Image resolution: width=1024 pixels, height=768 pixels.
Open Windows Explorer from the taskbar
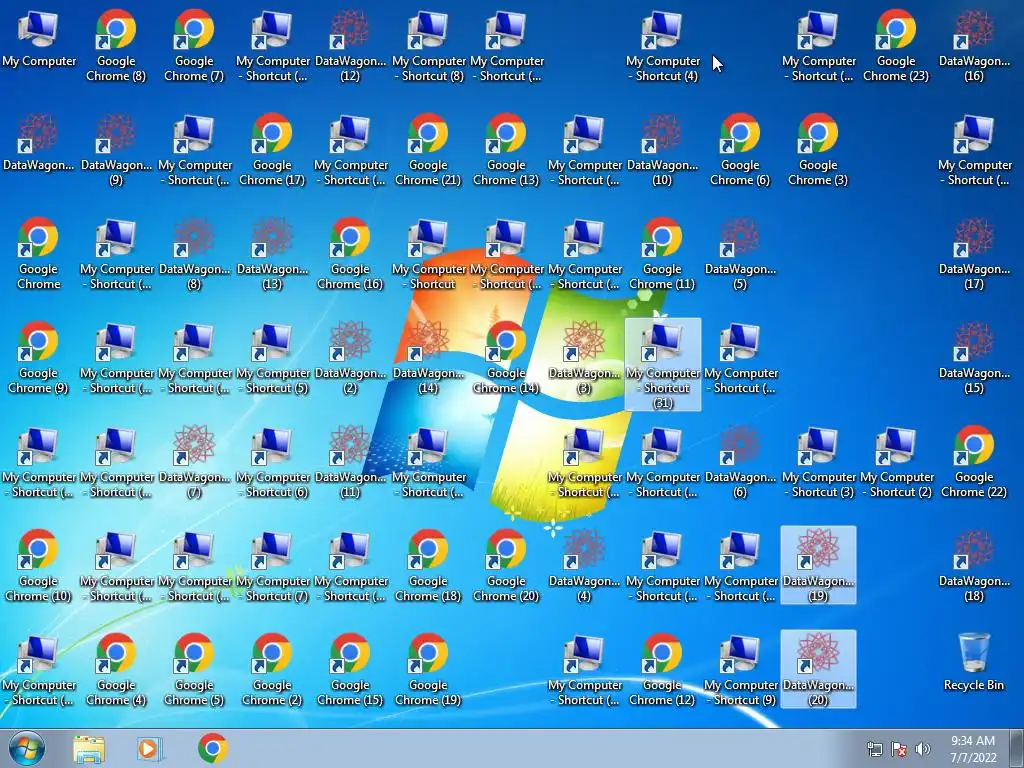pyautogui.click(x=89, y=748)
